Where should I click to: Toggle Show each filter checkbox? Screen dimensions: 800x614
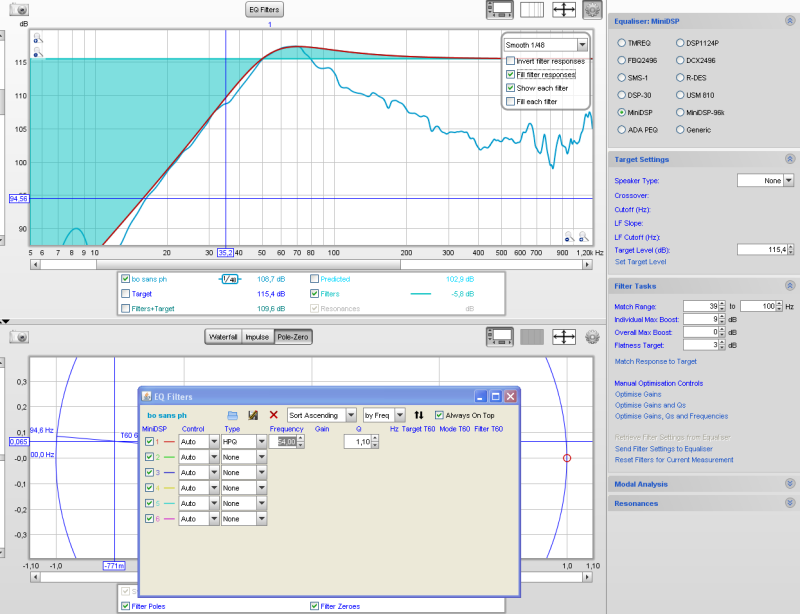point(510,88)
